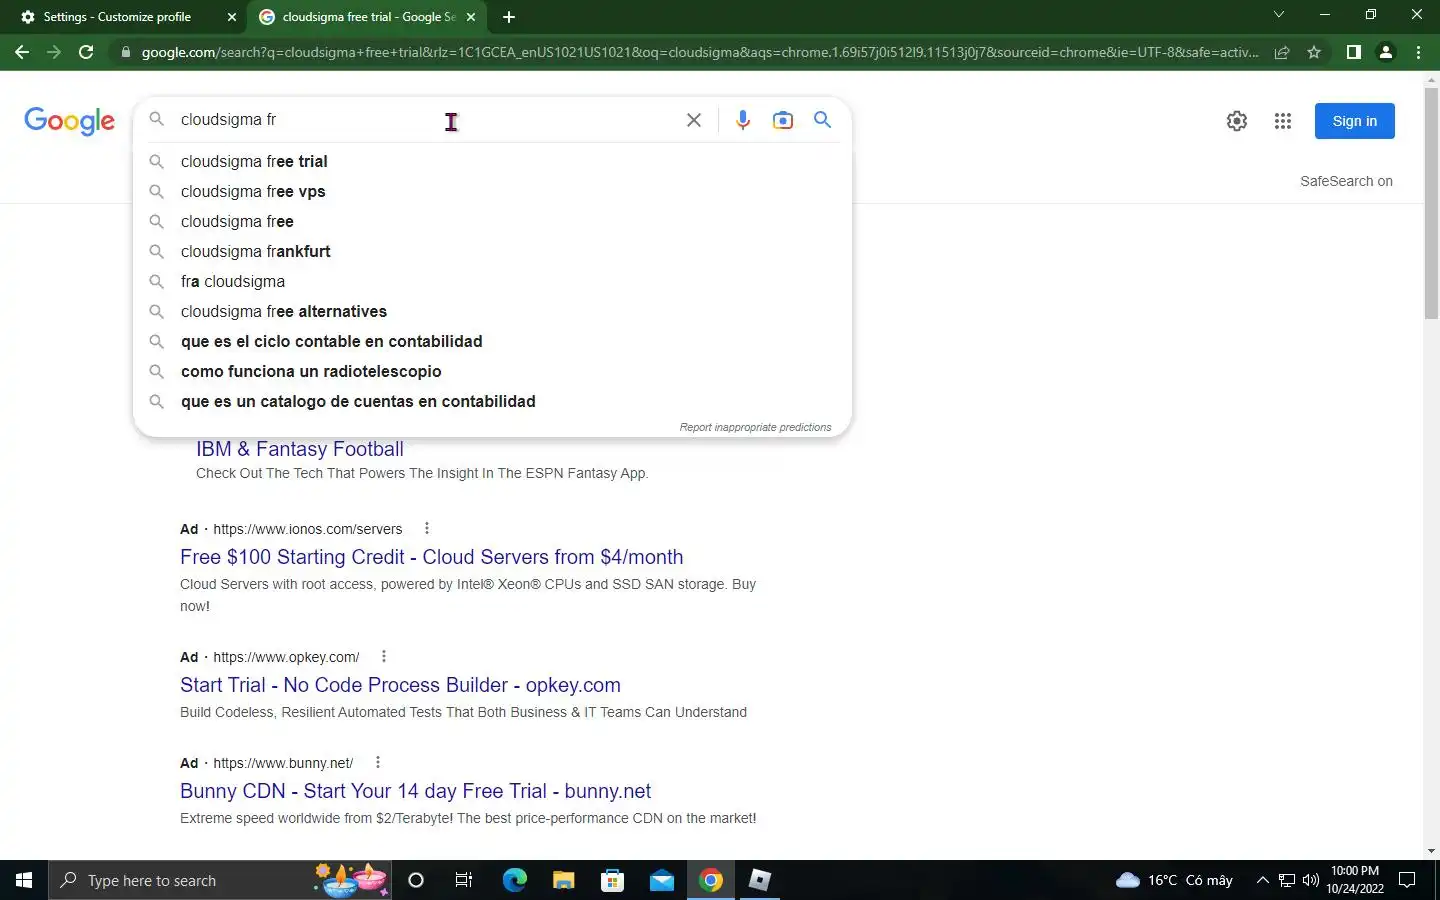Open Chrome three-dot menu
The image size is (1440, 900).
pyautogui.click(x=1418, y=52)
